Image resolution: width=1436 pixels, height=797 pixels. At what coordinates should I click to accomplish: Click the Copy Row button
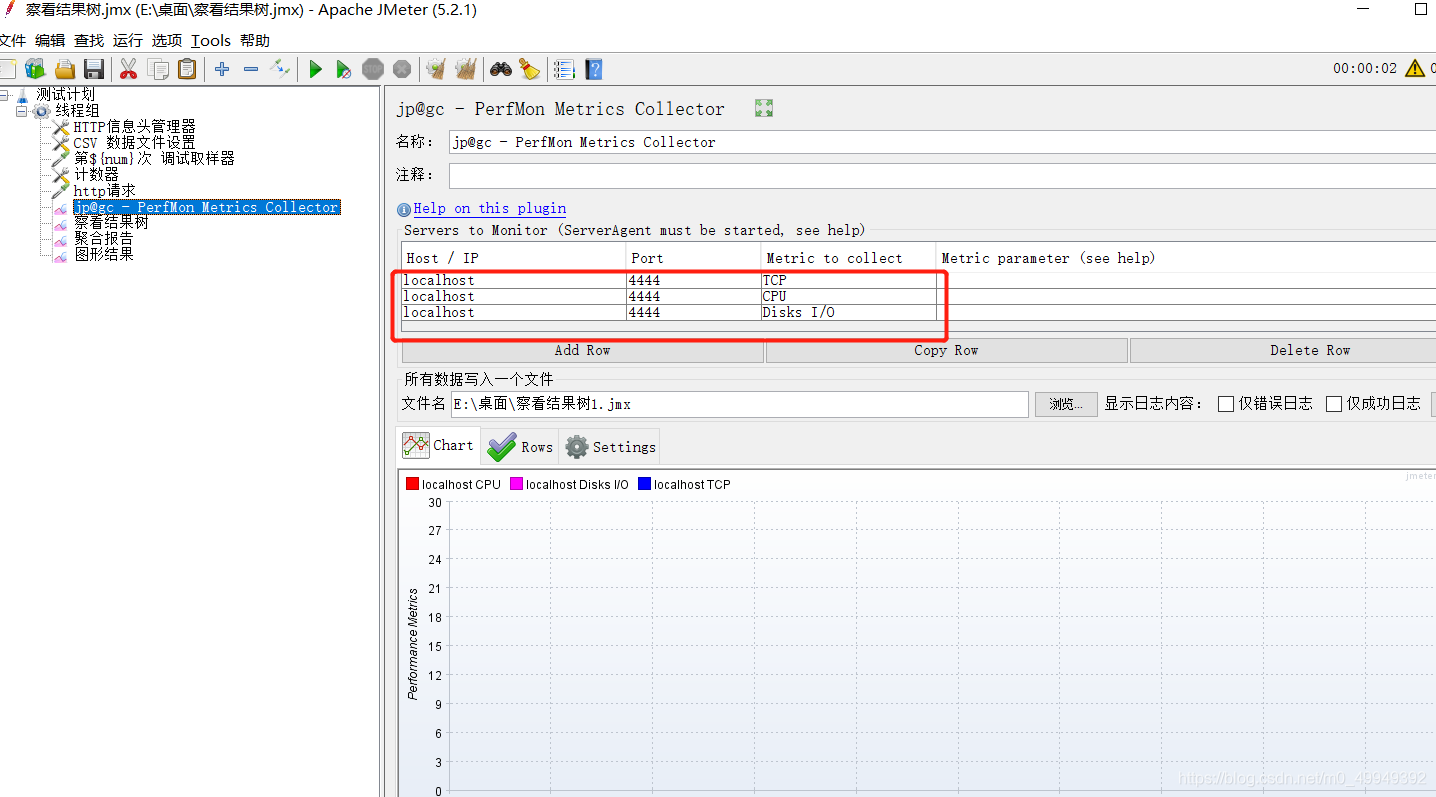click(946, 350)
